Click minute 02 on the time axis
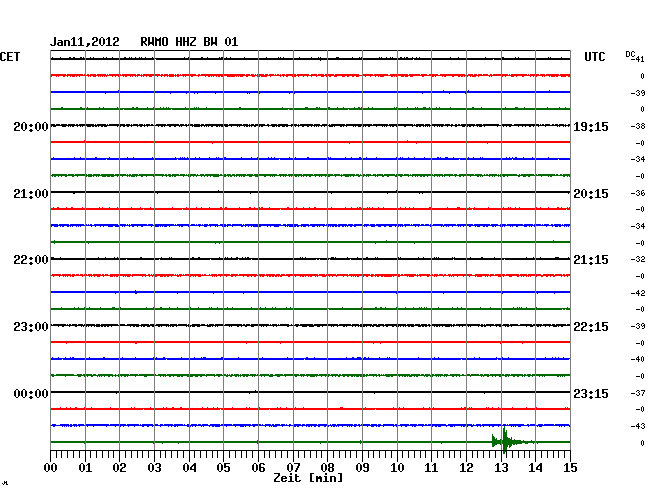This screenshot has width=650, height=494. pos(119,467)
